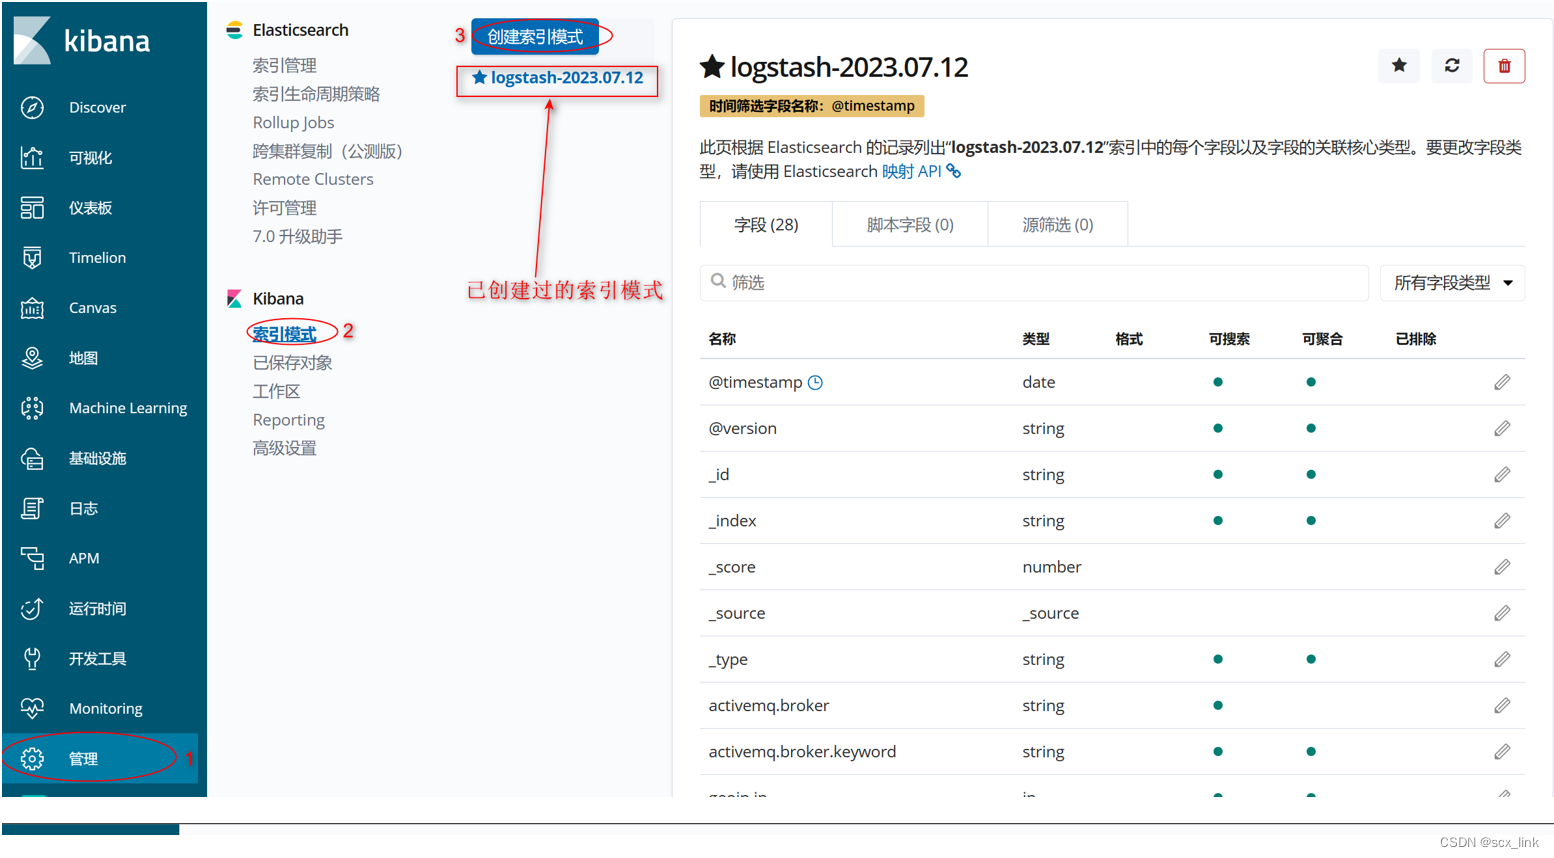This screenshot has width=1554, height=858.
Task: Open the 管理 gear icon
Action: point(32,758)
